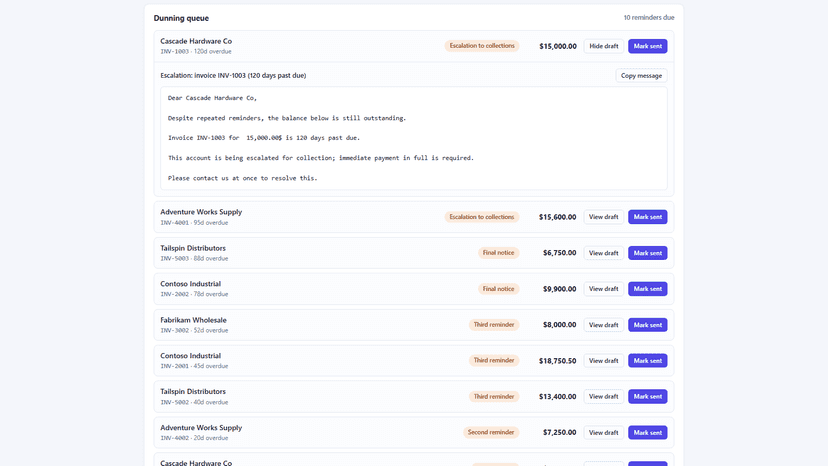Click 'INV-4001 · 95d overdue' text
Image resolution: width=828 pixels, height=466 pixels.
pyautogui.click(x=194, y=223)
